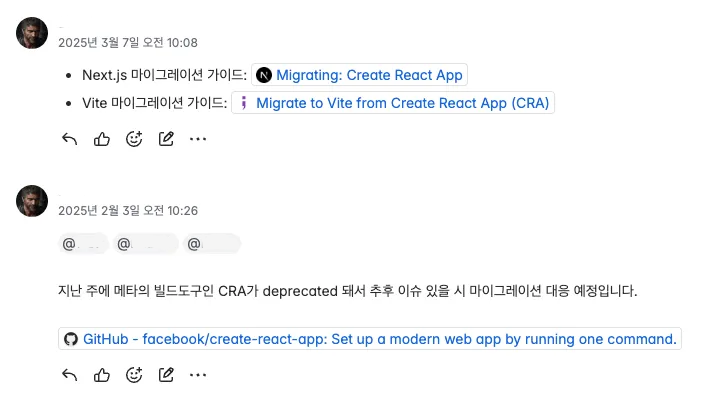This screenshot has width=702, height=399.
Task: Open more options for the March 7 comment
Action: point(198,139)
